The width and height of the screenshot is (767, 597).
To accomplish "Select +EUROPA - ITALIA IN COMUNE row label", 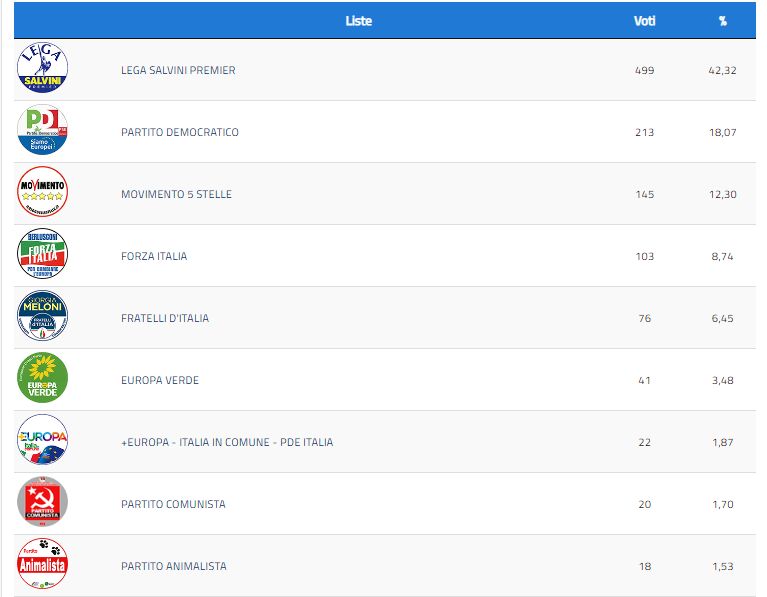I will point(227,442).
